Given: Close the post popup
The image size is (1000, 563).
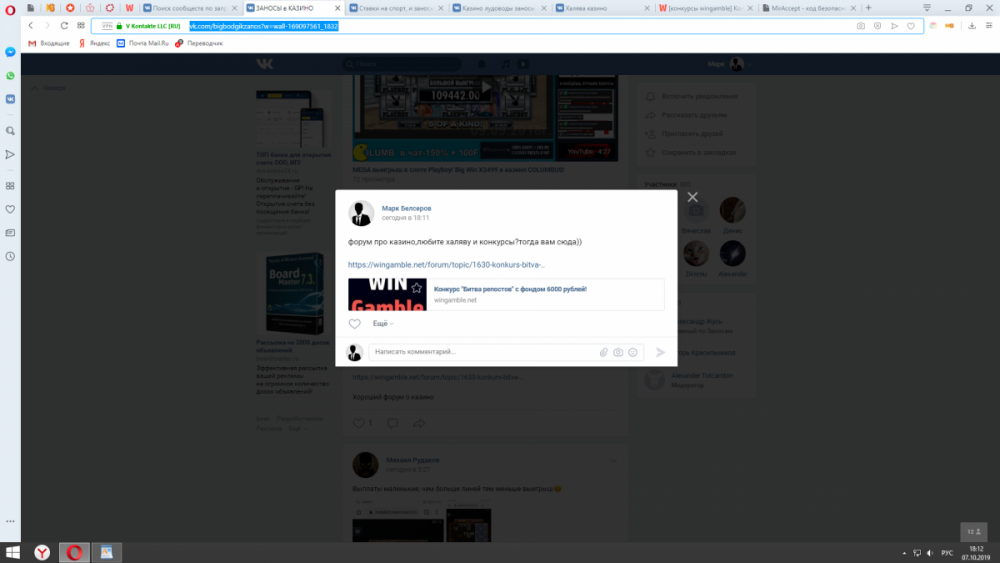Looking at the screenshot, I should pyautogui.click(x=693, y=197).
